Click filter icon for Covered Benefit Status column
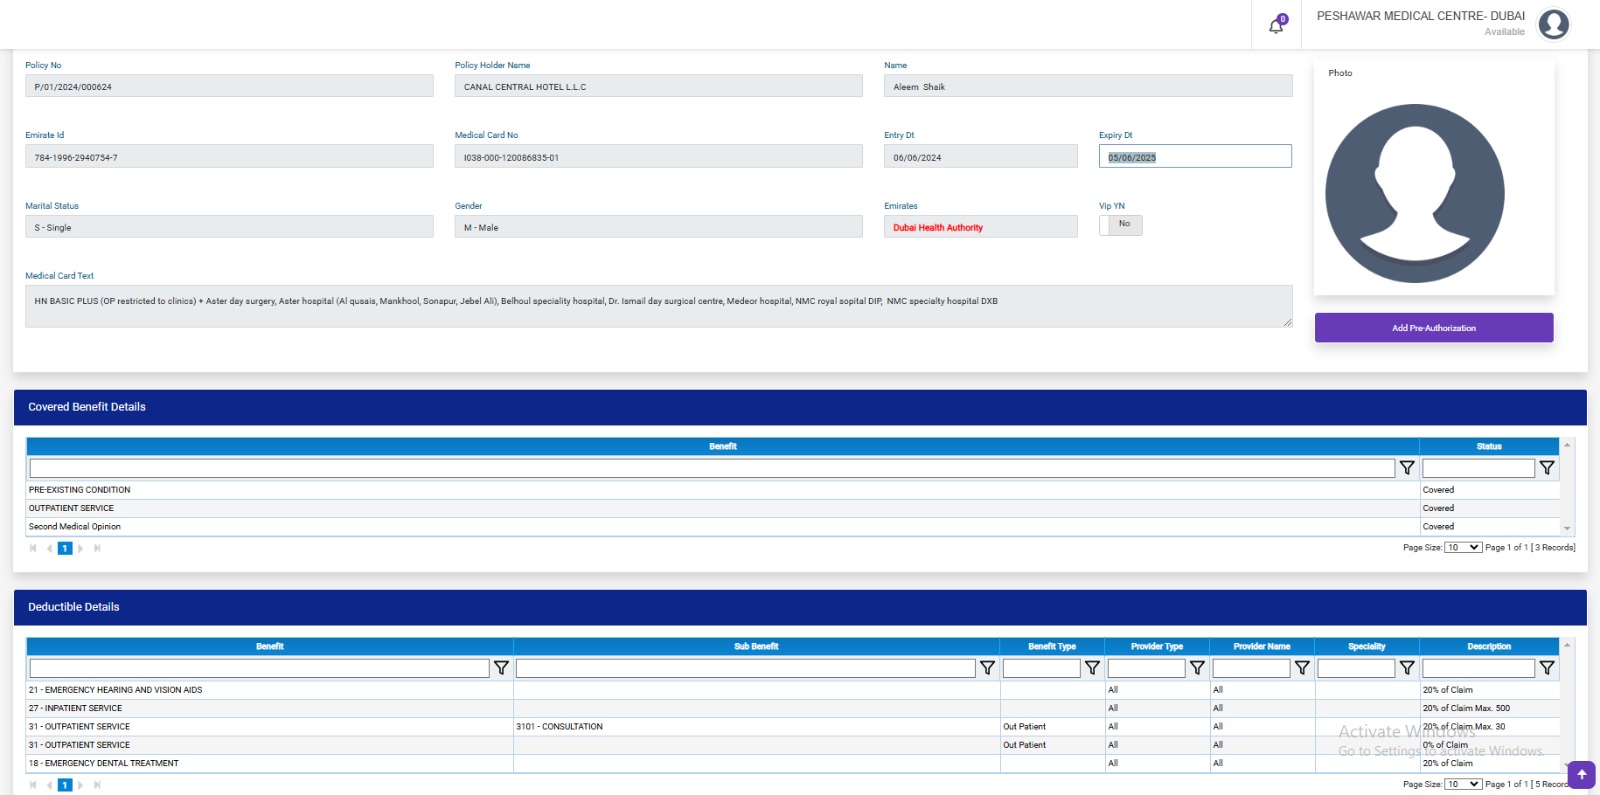1600x795 pixels. point(1547,468)
